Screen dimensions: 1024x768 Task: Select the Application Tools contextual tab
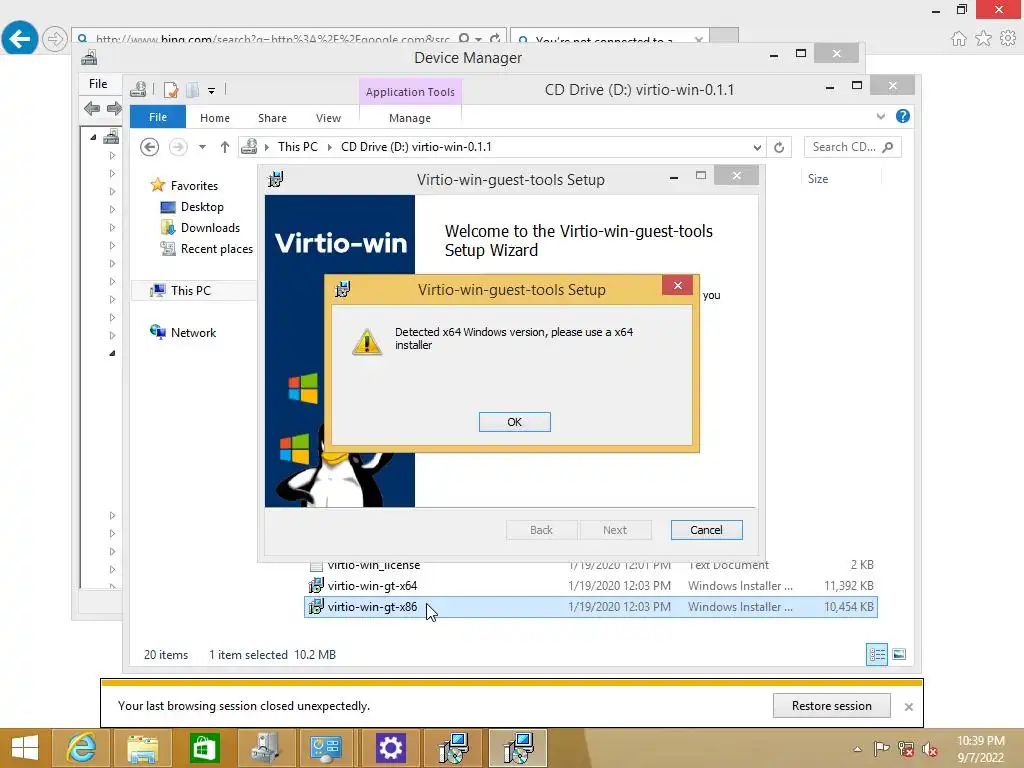[x=410, y=92]
